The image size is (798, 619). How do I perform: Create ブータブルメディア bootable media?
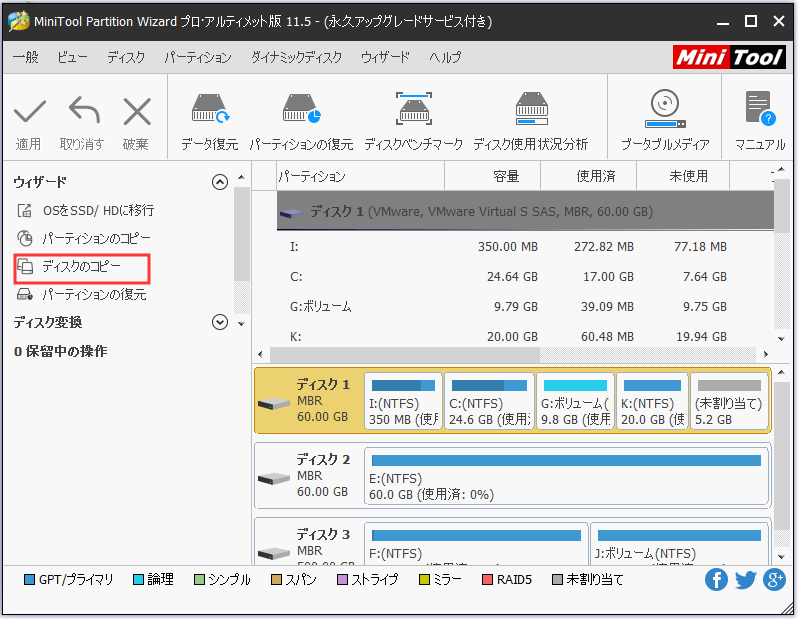click(x=665, y=109)
